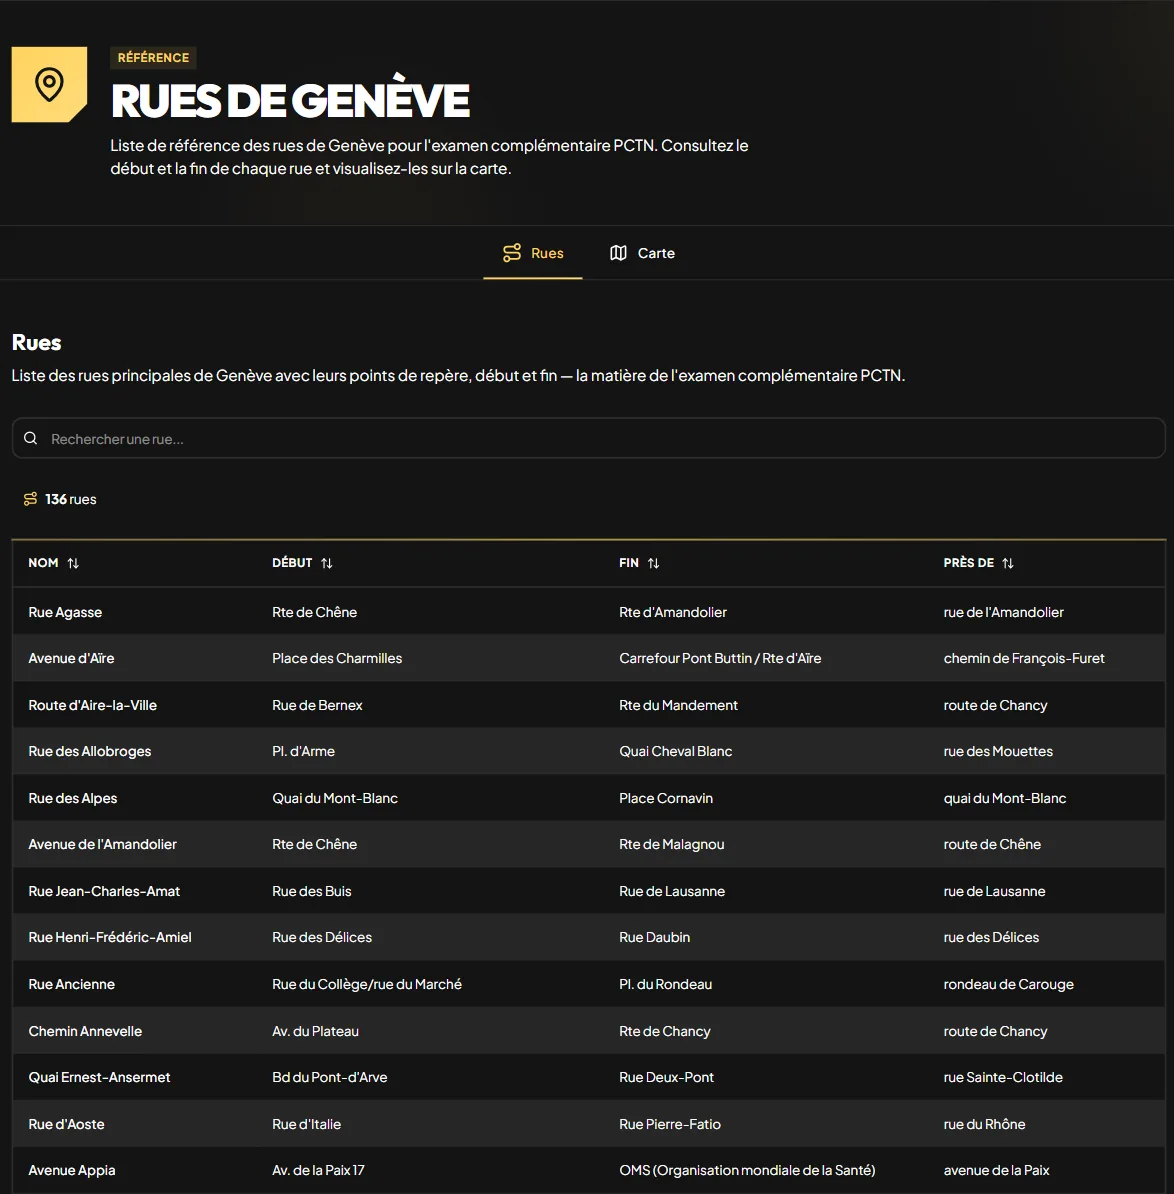This screenshot has height=1194, width=1174.
Task: Click Bd du Pont-d'Arve start cell
Action: [x=330, y=1077]
